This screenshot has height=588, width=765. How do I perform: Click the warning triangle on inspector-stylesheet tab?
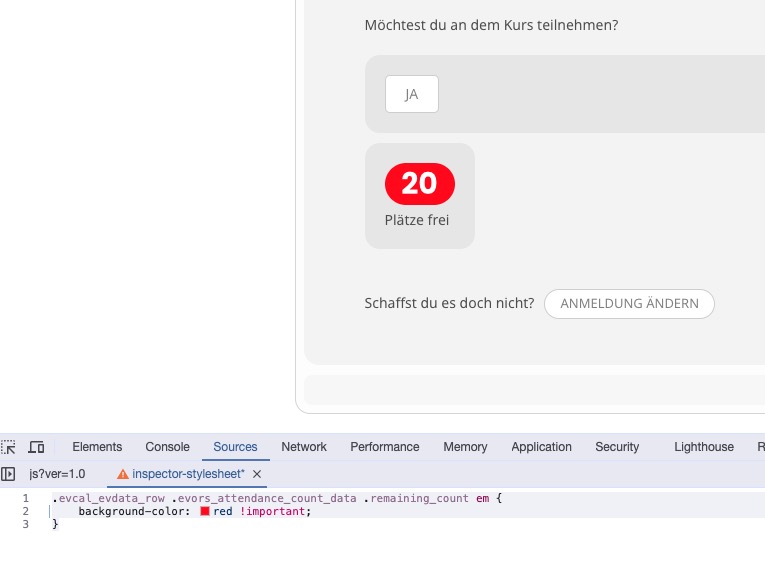pos(123,474)
